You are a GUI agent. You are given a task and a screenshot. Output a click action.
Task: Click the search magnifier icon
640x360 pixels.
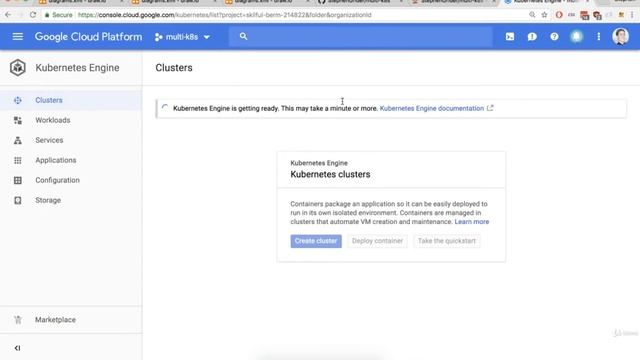(x=243, y=36)
